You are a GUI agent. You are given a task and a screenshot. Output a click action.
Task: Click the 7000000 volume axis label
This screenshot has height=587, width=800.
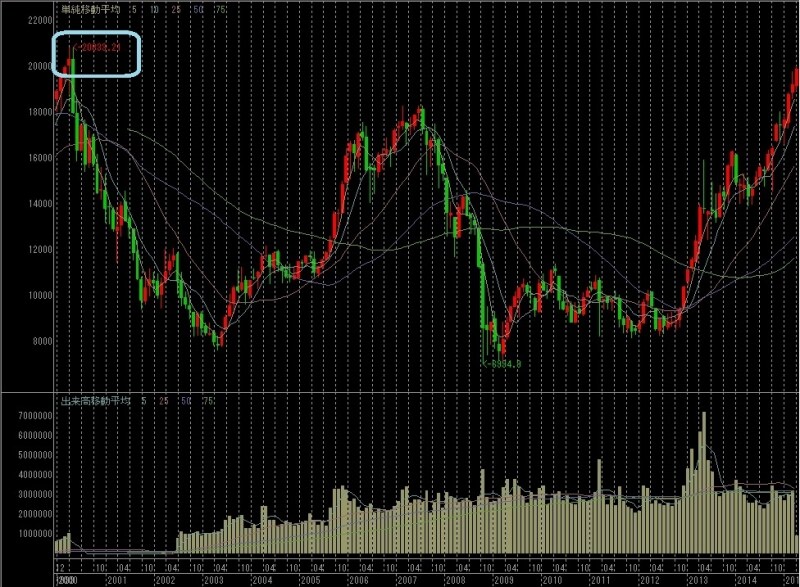(x=33, y=415)
